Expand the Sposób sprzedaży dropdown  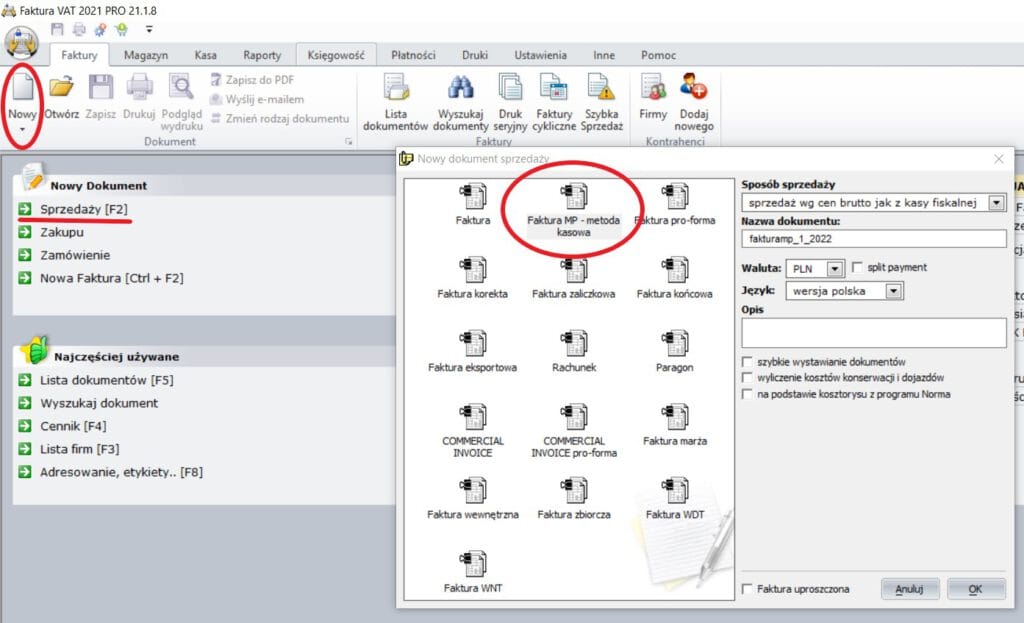[x=996, y=203]
